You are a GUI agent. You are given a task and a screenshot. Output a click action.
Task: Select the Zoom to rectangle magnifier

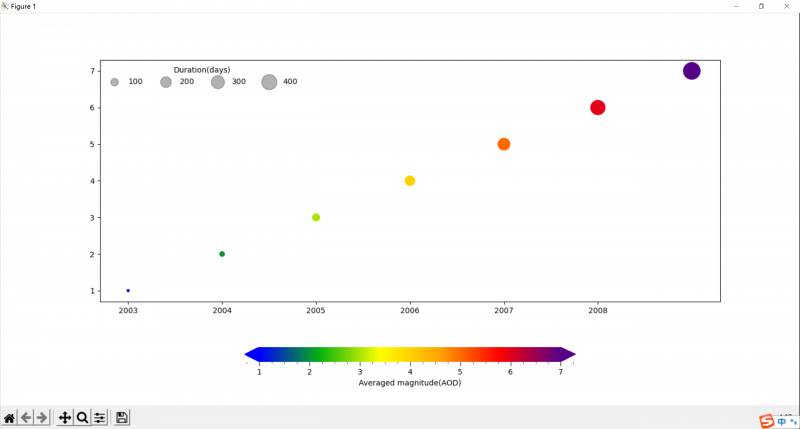click(82, 418)
